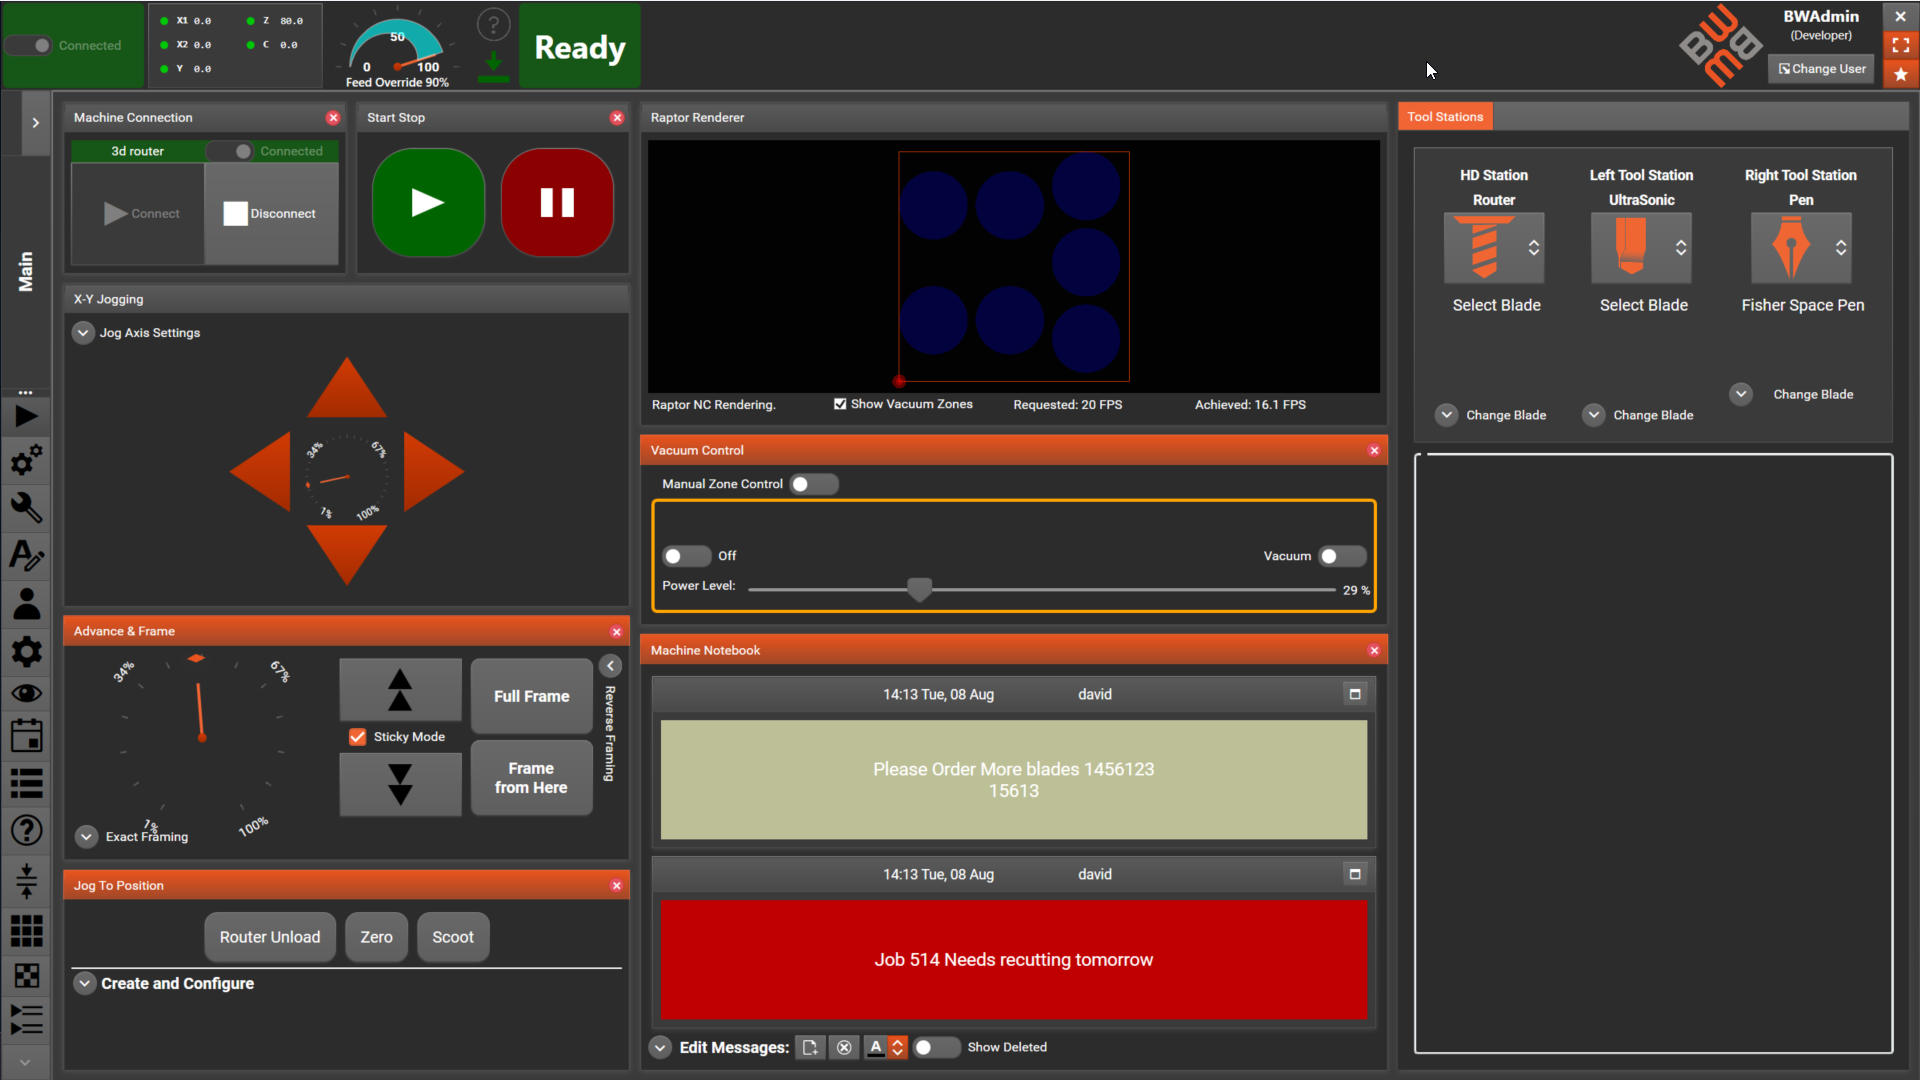The width and height of the screenshot is (1920, 1080).
Task: Click the Right Tool Station Pen icon
Action: [x=1790, y=247]
